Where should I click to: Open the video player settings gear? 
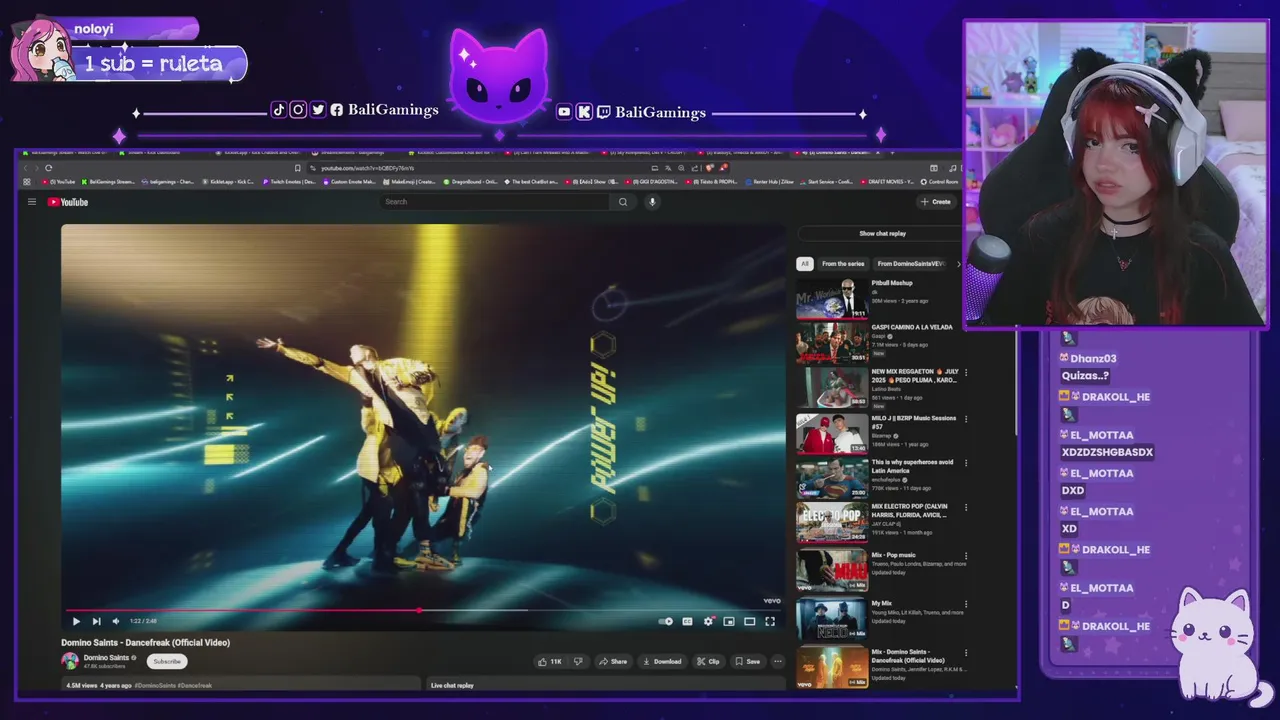[708, 621]
